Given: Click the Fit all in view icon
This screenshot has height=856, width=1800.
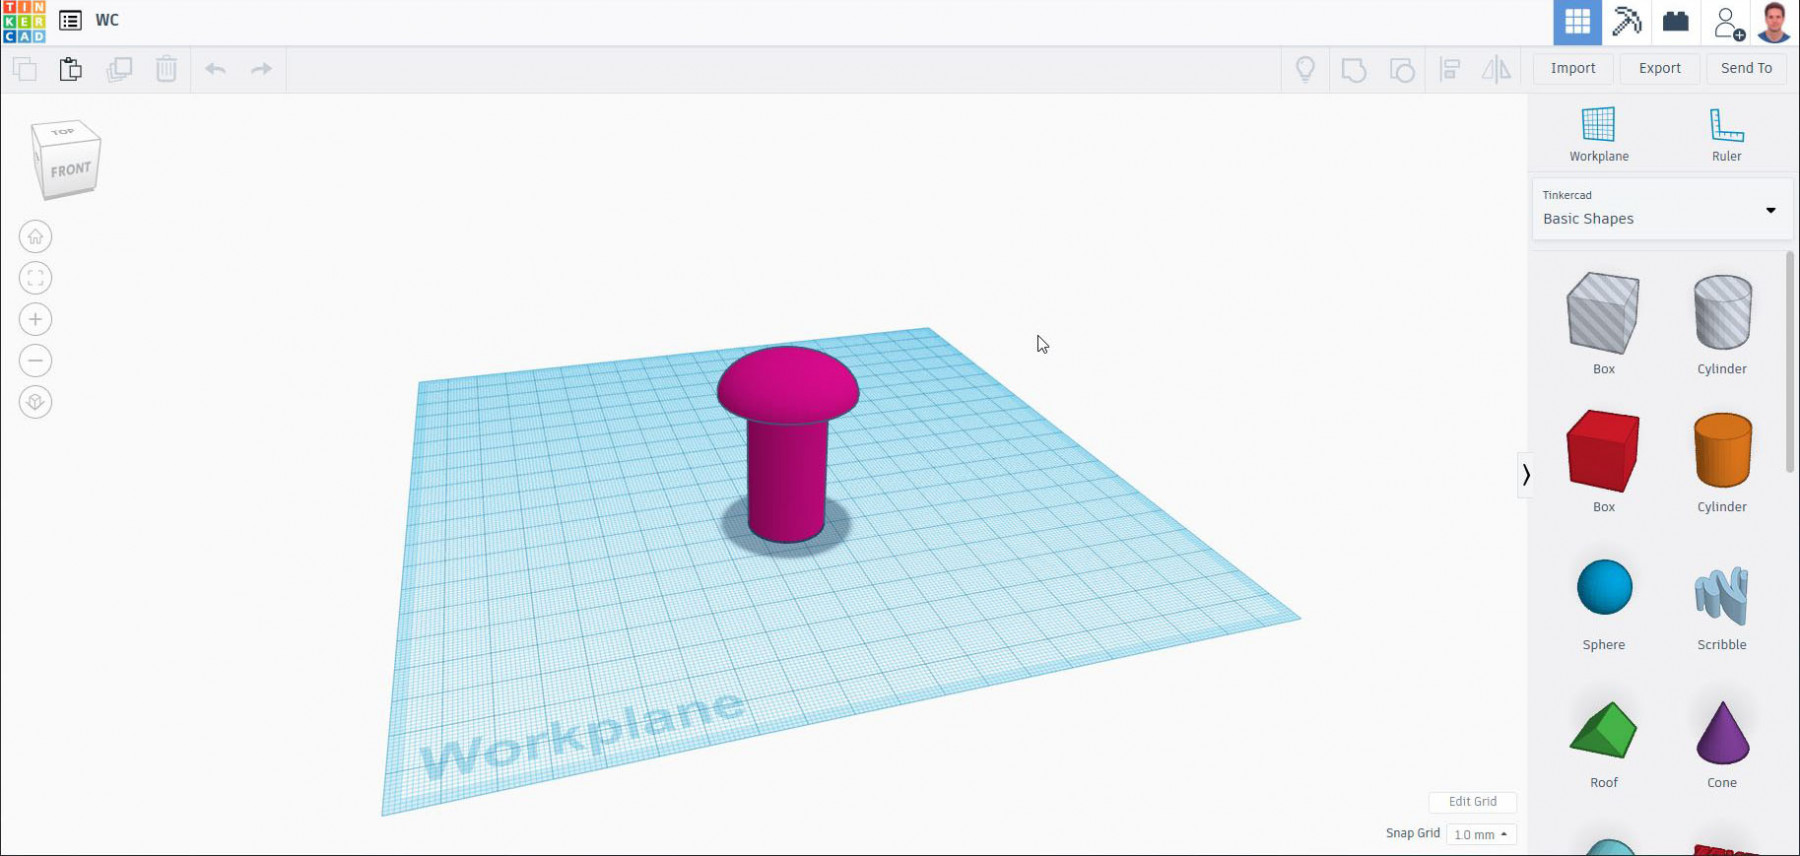Looking at the screenshot, I should point(35,278).
